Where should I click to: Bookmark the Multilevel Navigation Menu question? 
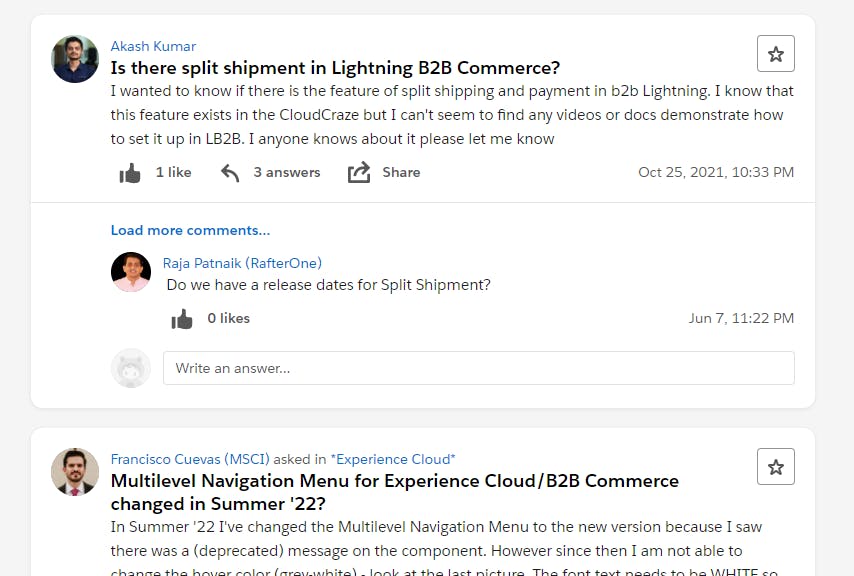[776, 467]
